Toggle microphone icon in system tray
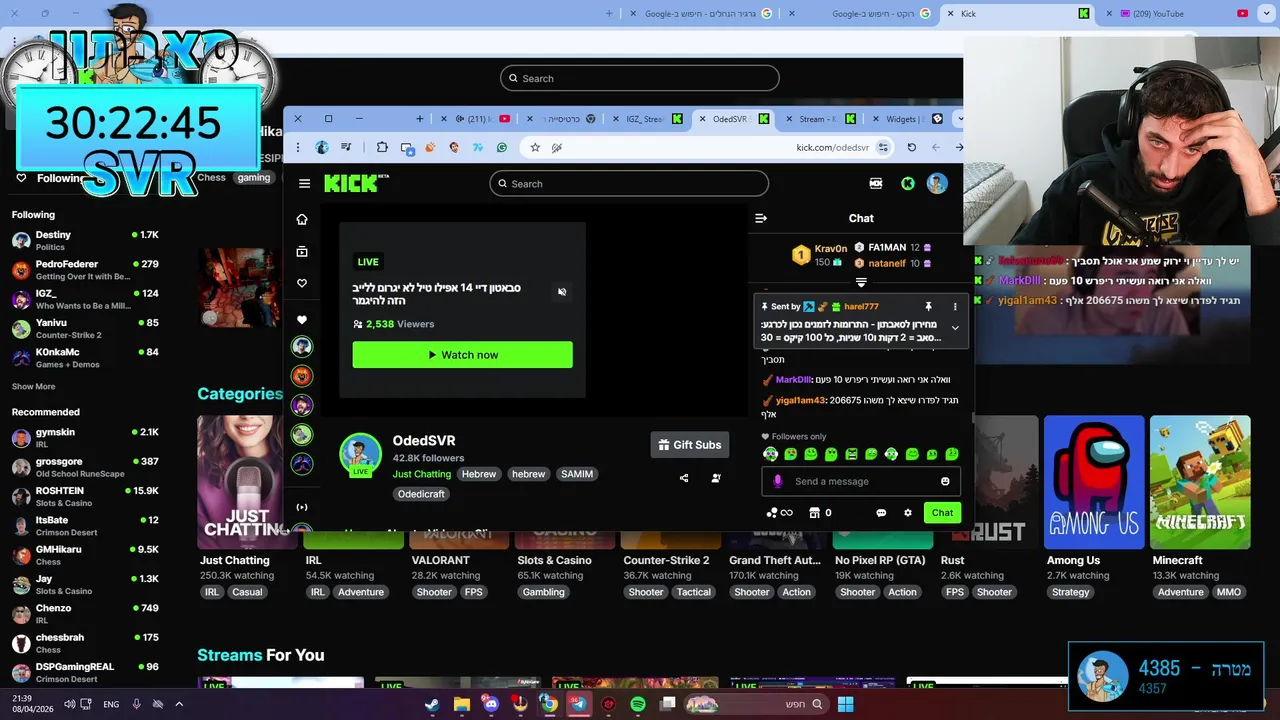This screenshot has width=1280, height=720. pos(137,704)
